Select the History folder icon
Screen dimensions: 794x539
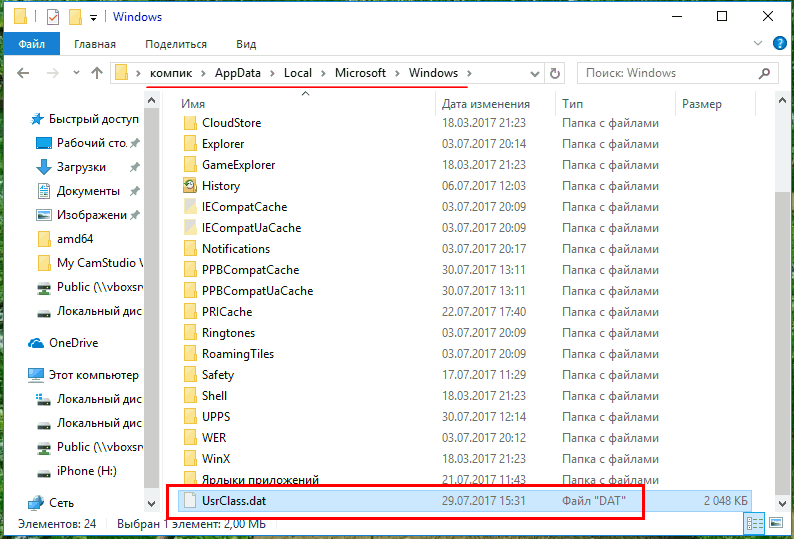point(190,186)
